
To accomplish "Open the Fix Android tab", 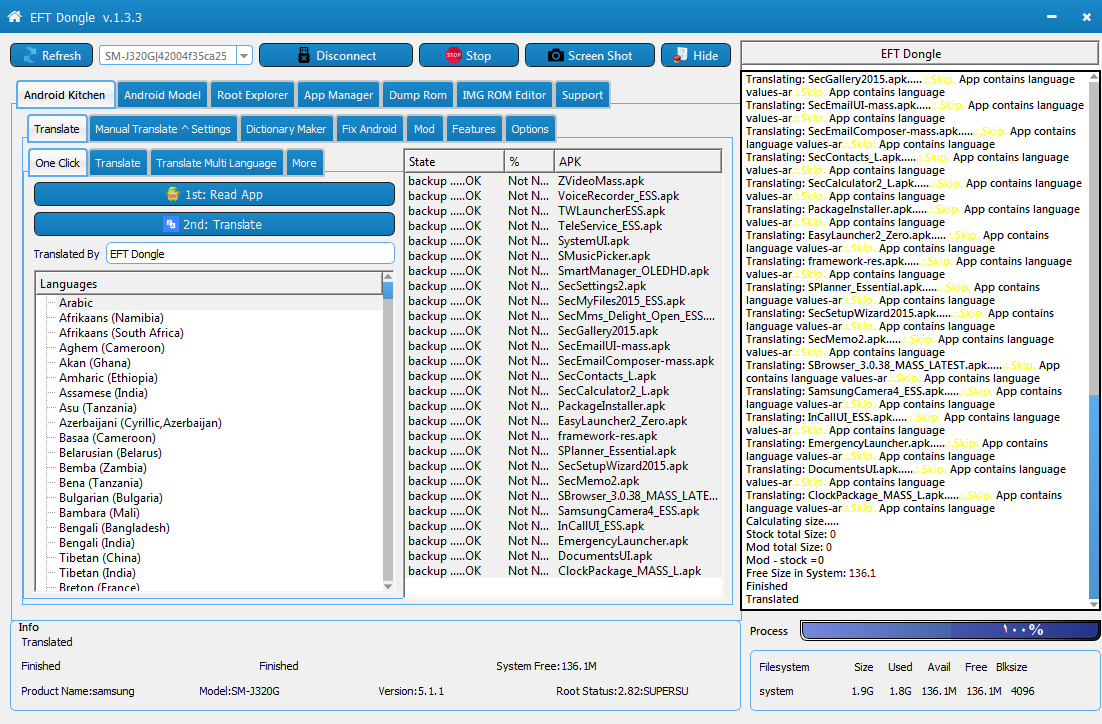I will point(369,129).
